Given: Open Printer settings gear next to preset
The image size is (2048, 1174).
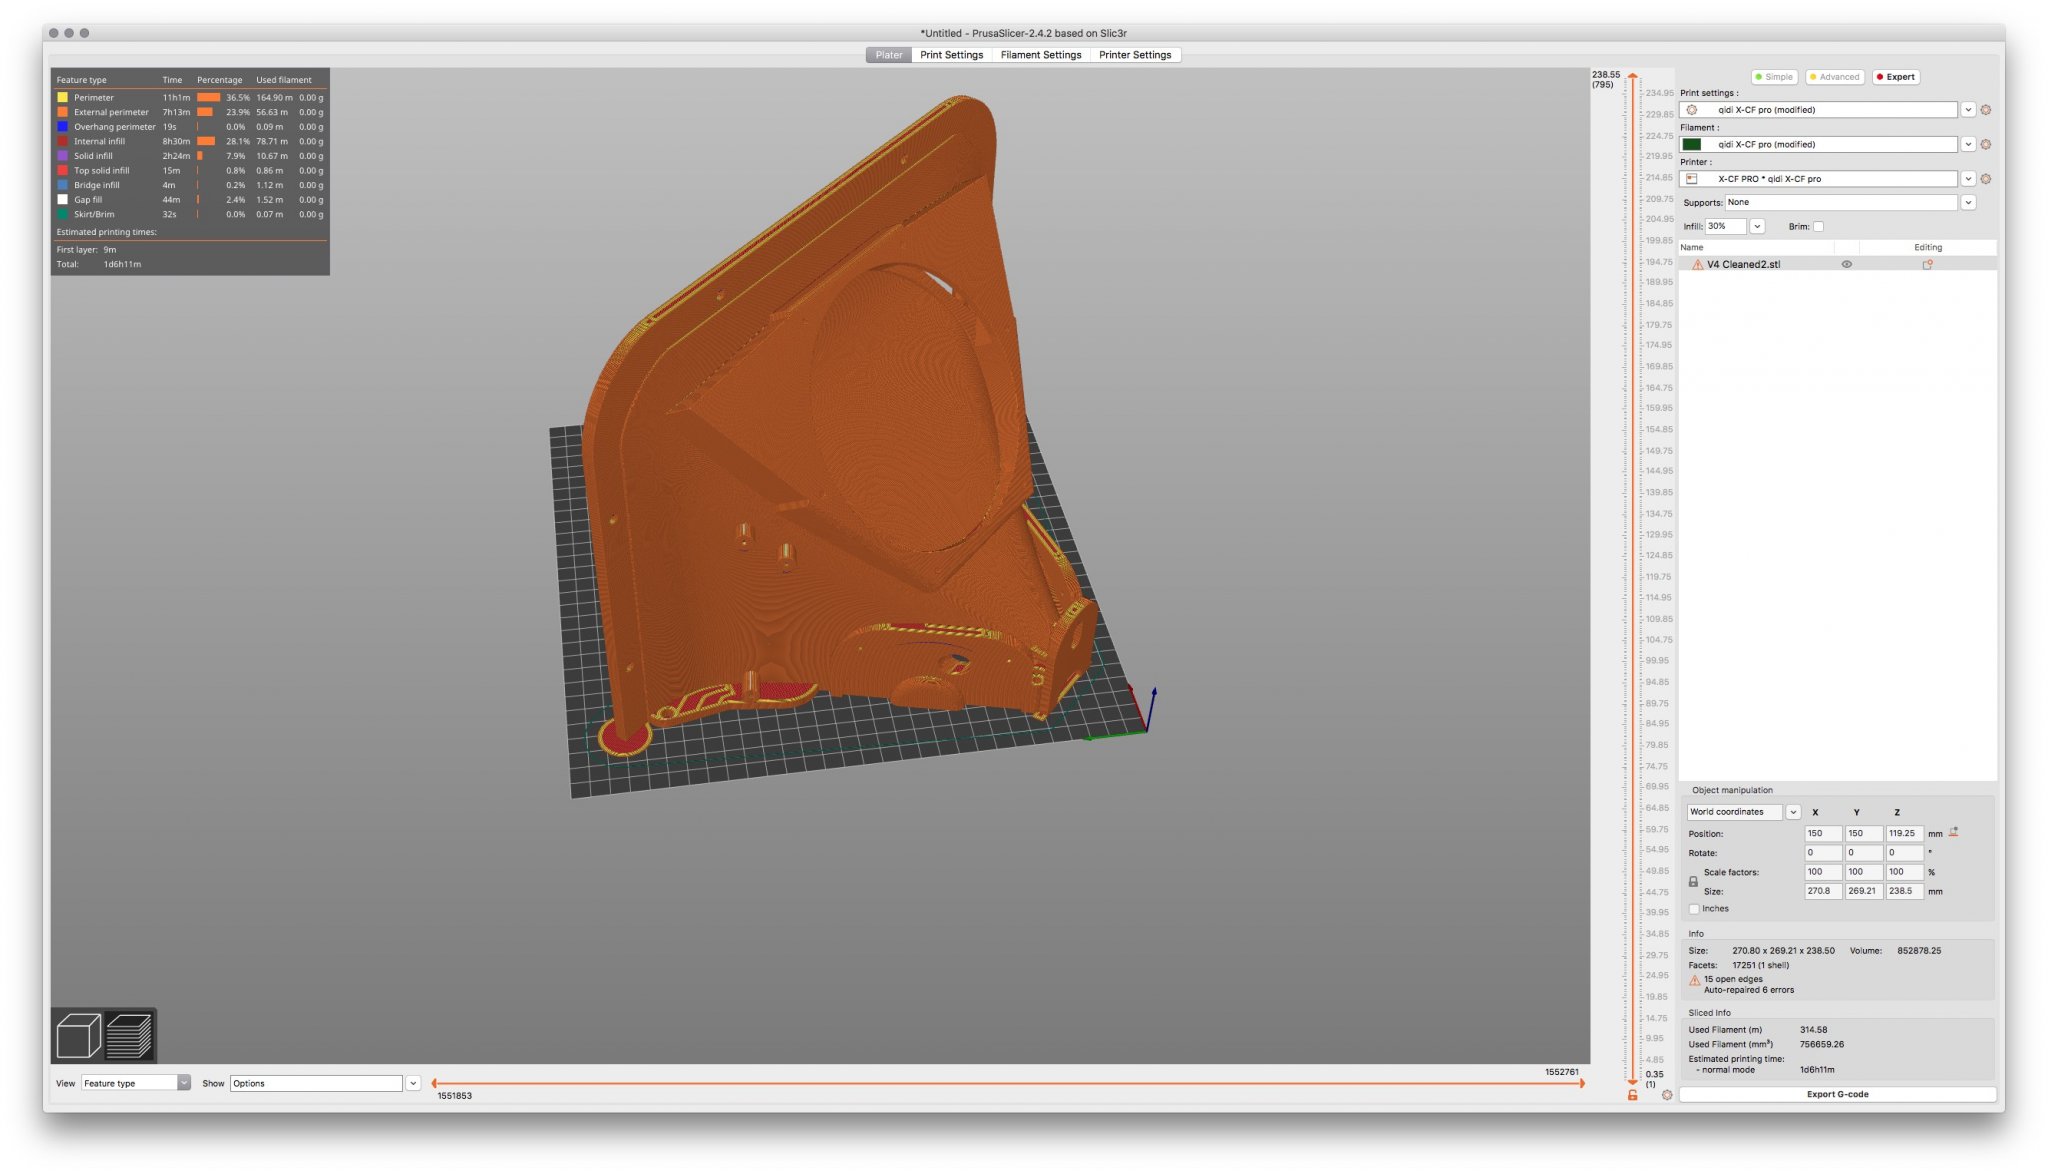Looking at the screenshot, I should (1986, 179).
